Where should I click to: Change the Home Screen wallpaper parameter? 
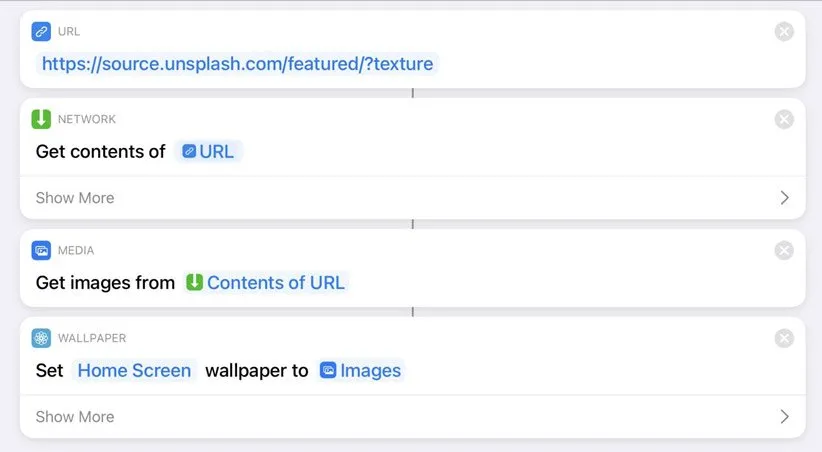click(134, 371)
